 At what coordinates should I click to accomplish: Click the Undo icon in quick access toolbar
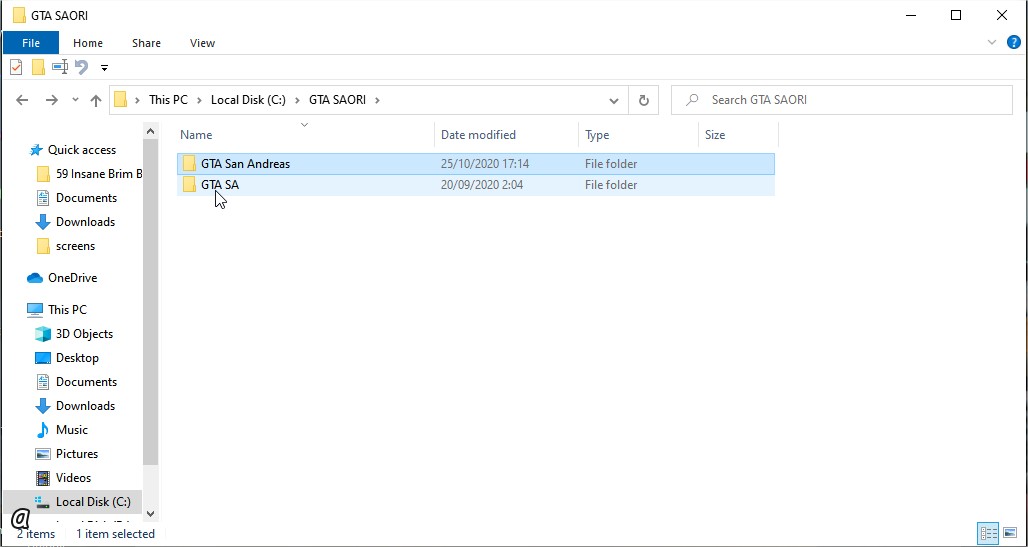click(81, 67)
